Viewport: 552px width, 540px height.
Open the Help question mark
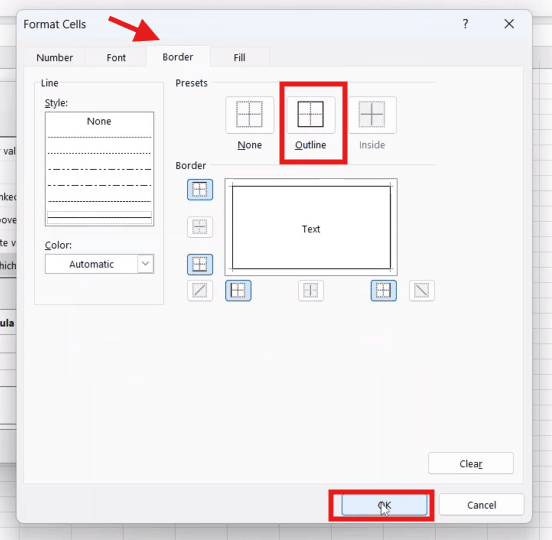click(x=465, y=24)
